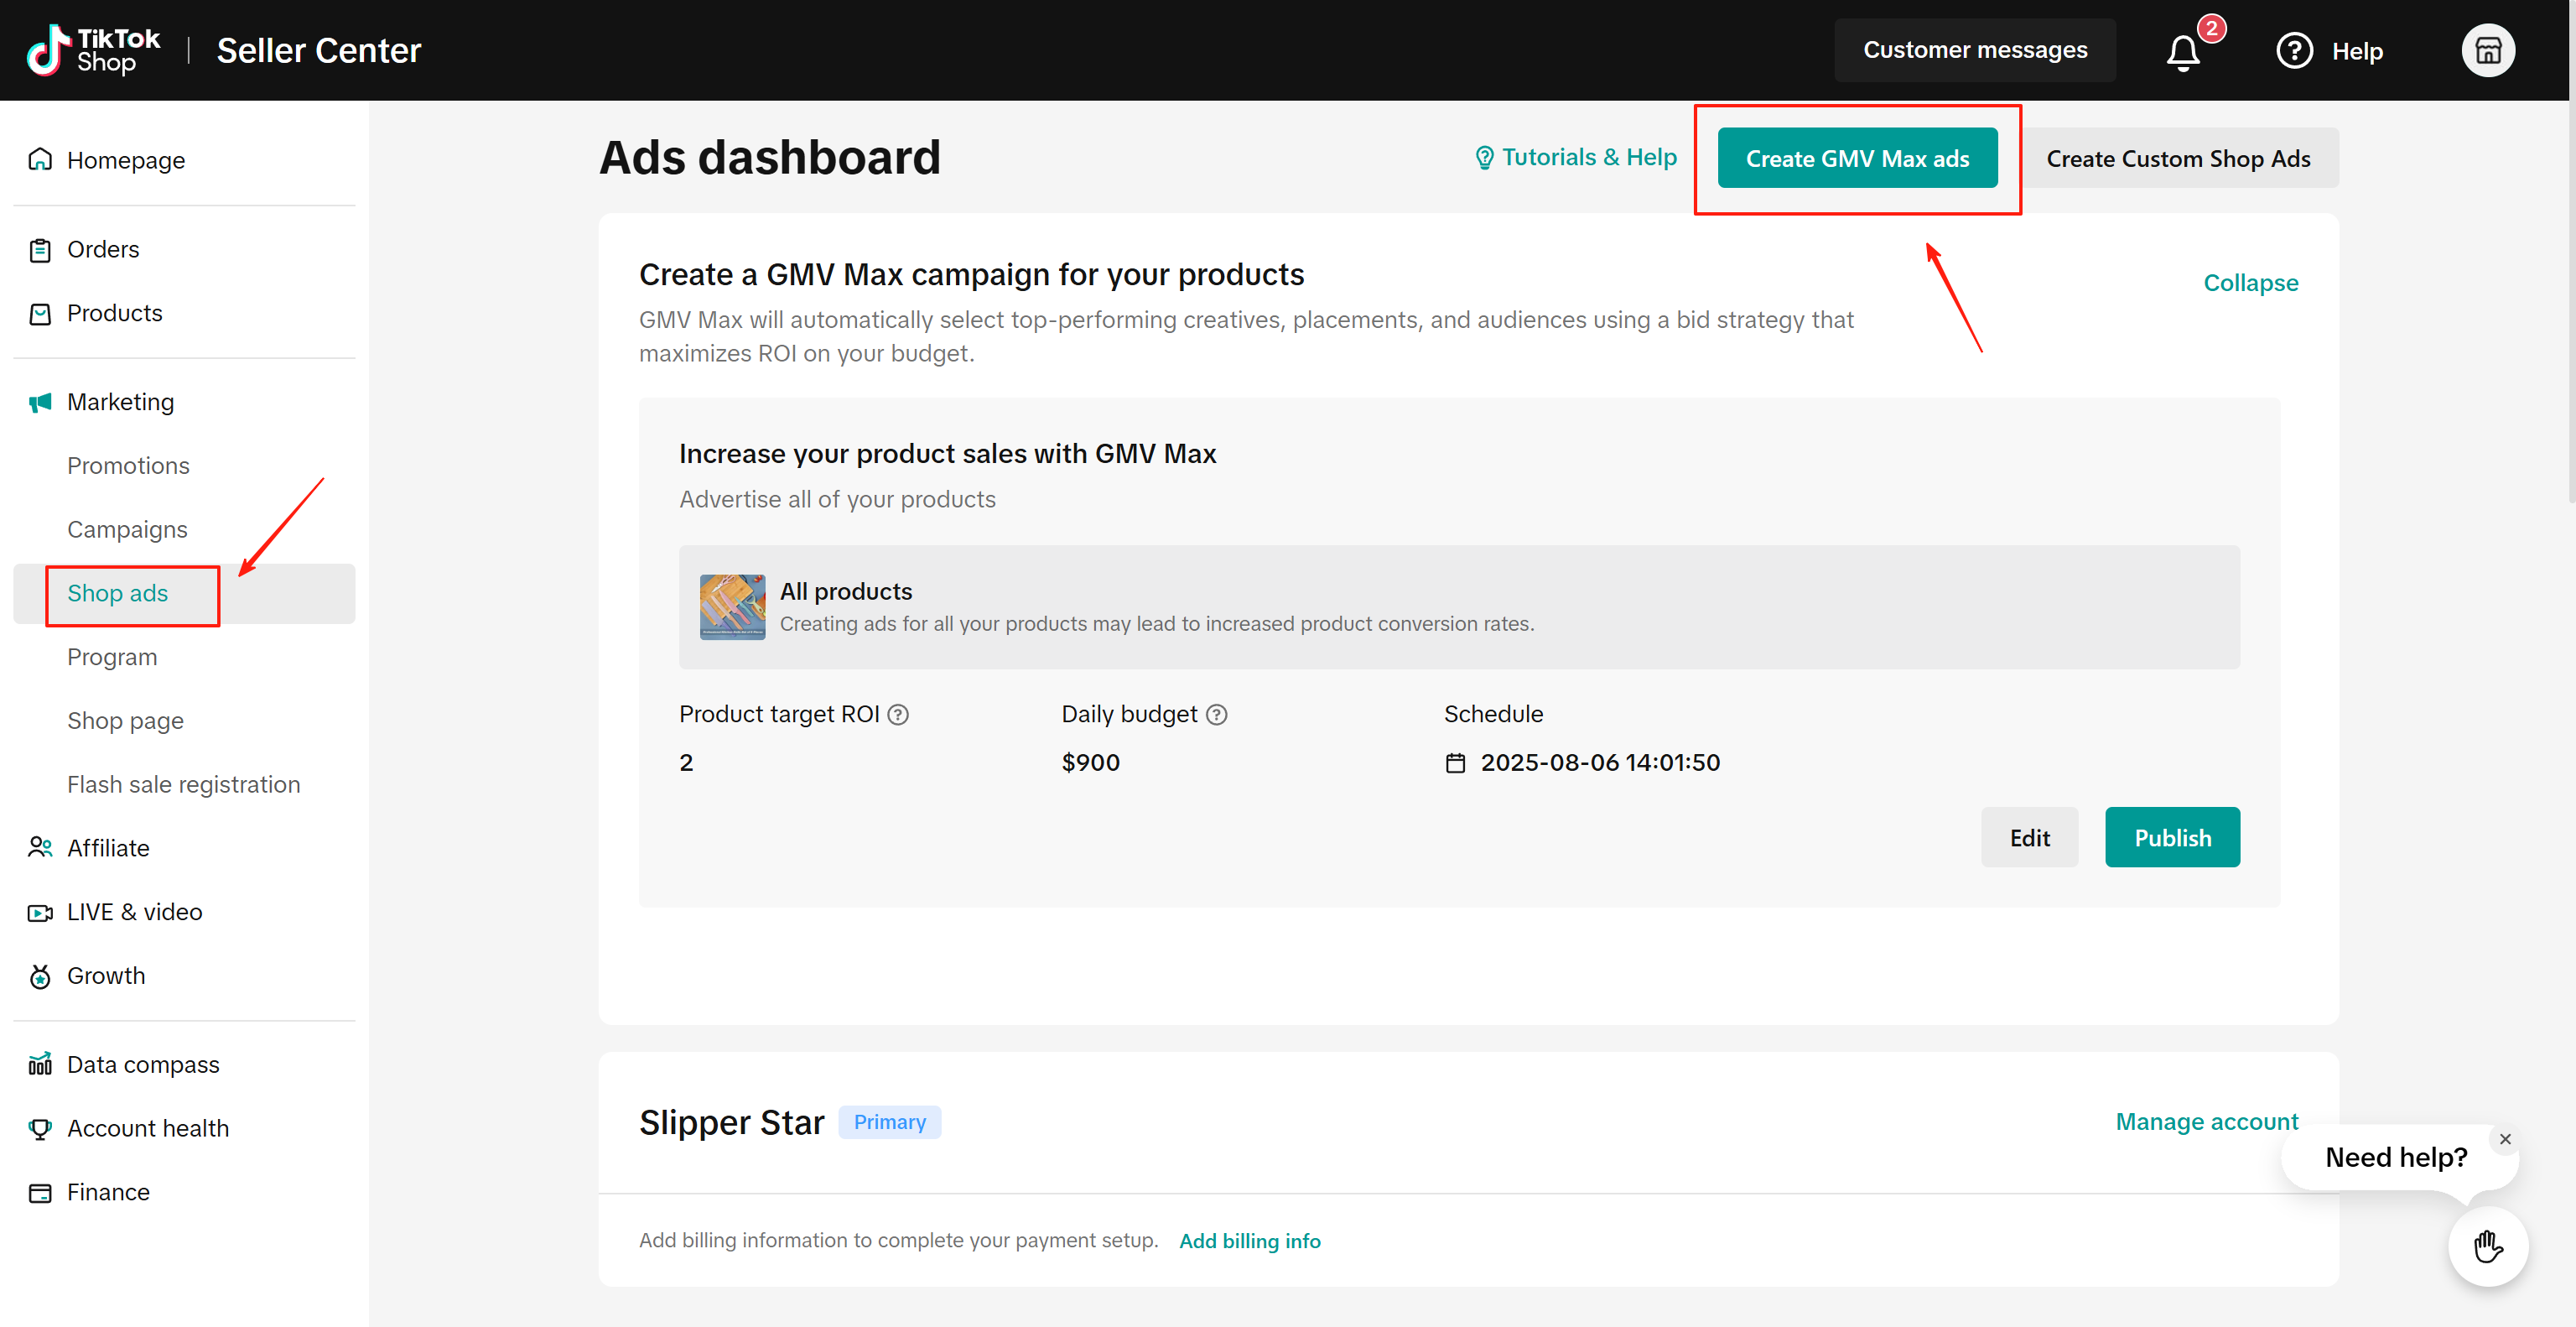Collapse the GMV Max campaign section
This screenshot has height=1327, width=2576.
[2250, 283]
